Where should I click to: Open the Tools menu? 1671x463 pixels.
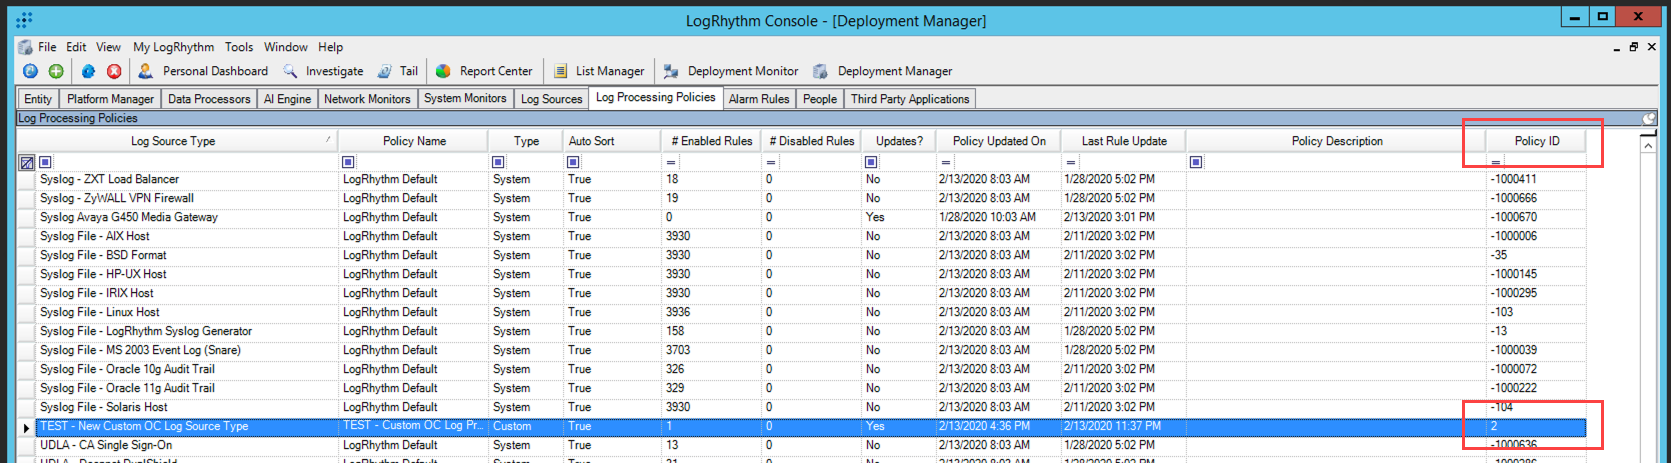(x=239, y=47)
